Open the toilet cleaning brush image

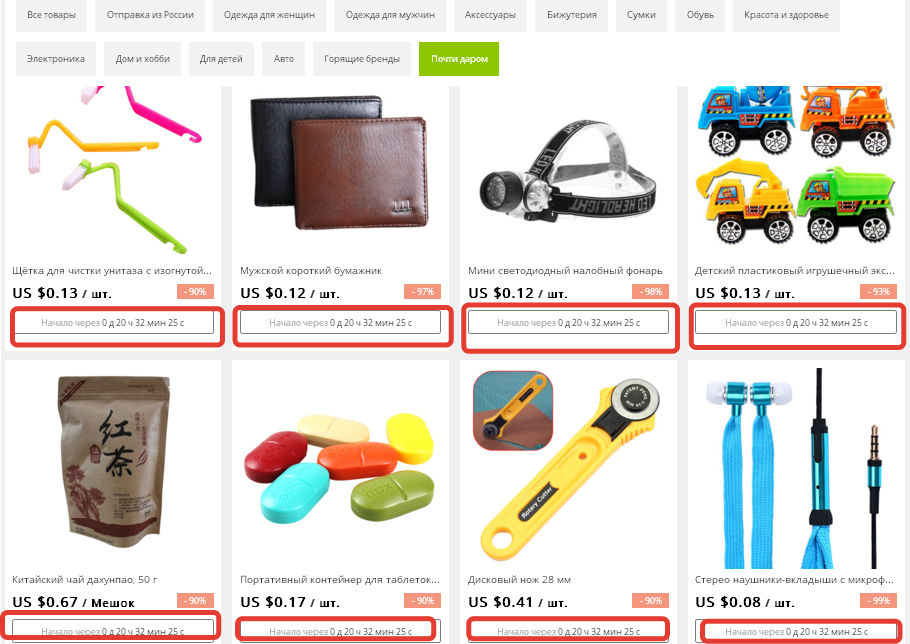click(x=114, y=170)
